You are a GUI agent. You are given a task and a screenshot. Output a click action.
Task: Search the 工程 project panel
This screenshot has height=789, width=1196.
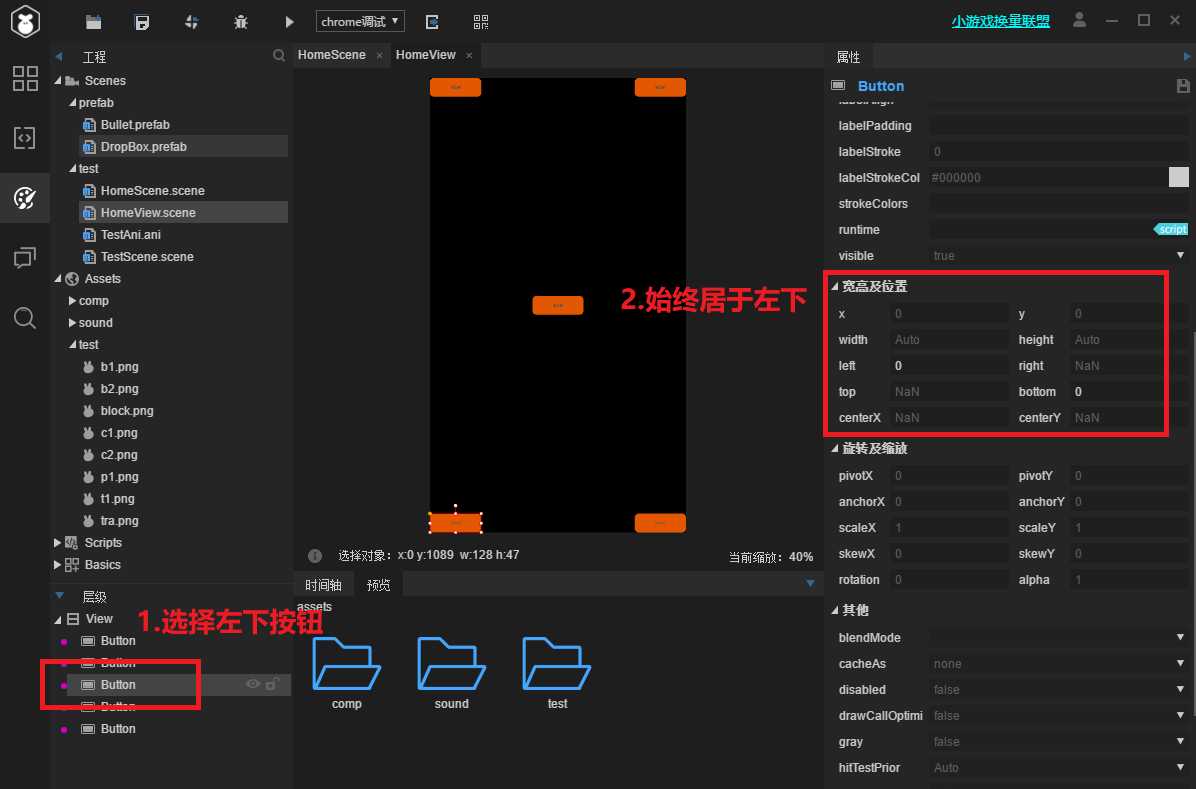click(279, 56)
